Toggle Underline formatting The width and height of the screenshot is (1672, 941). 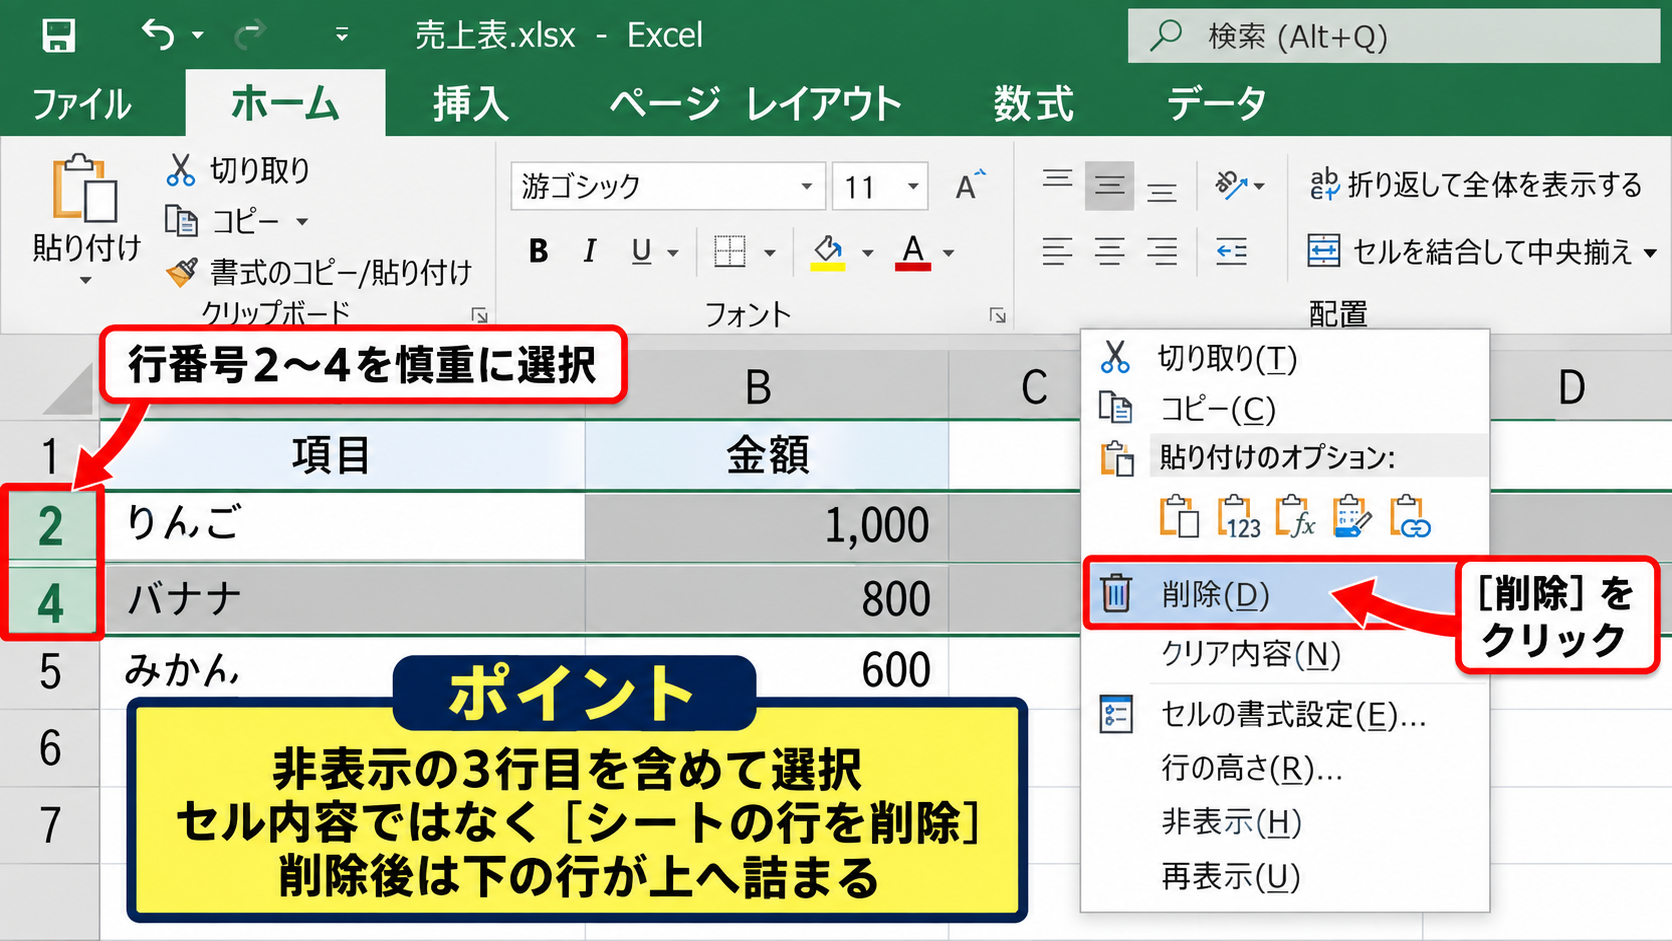pyautogui.click(x=641, y=252)
